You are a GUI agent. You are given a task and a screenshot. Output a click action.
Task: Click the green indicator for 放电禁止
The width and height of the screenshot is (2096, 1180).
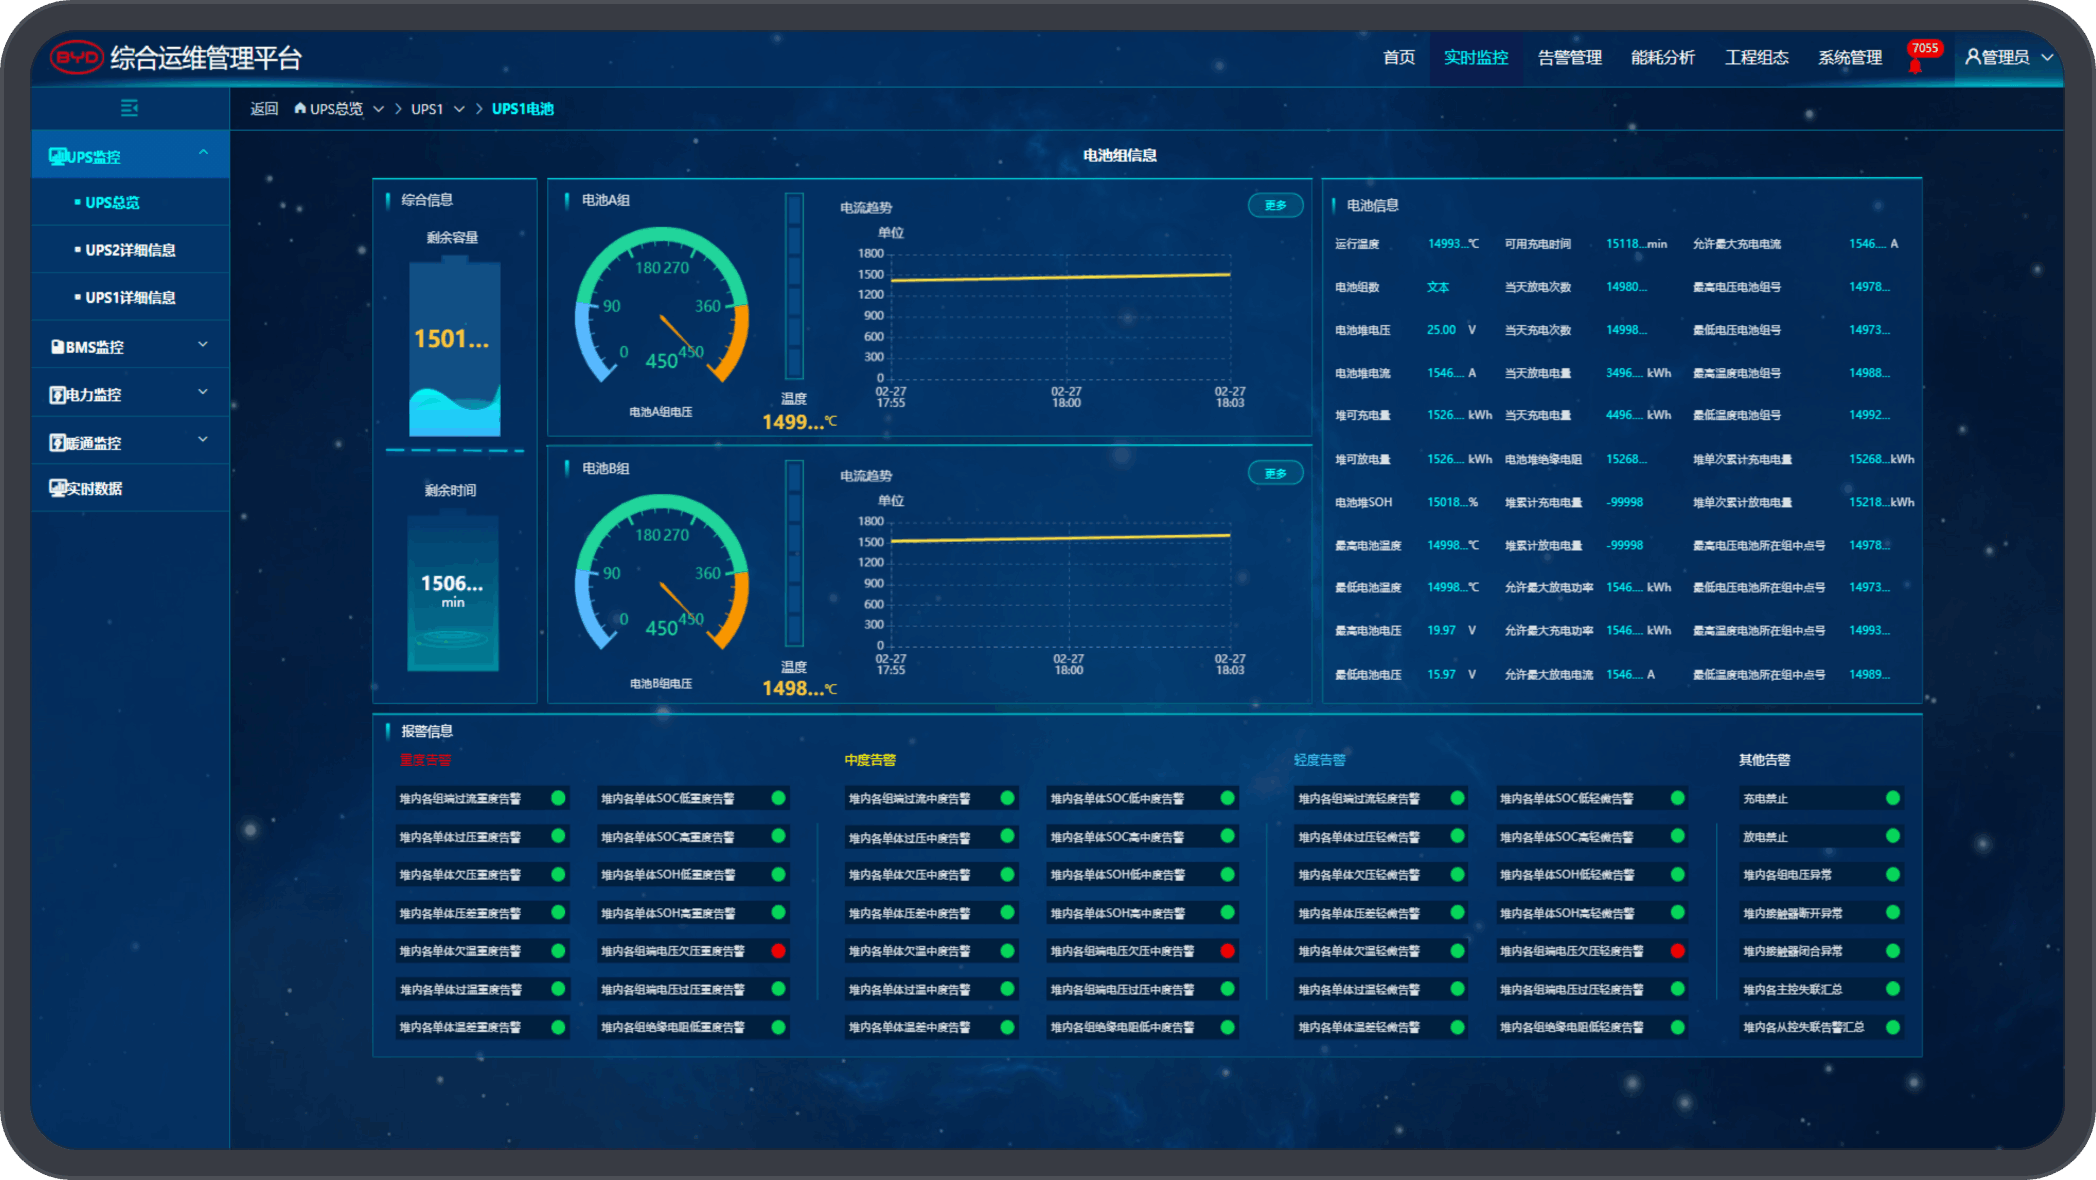[1893, 836]
